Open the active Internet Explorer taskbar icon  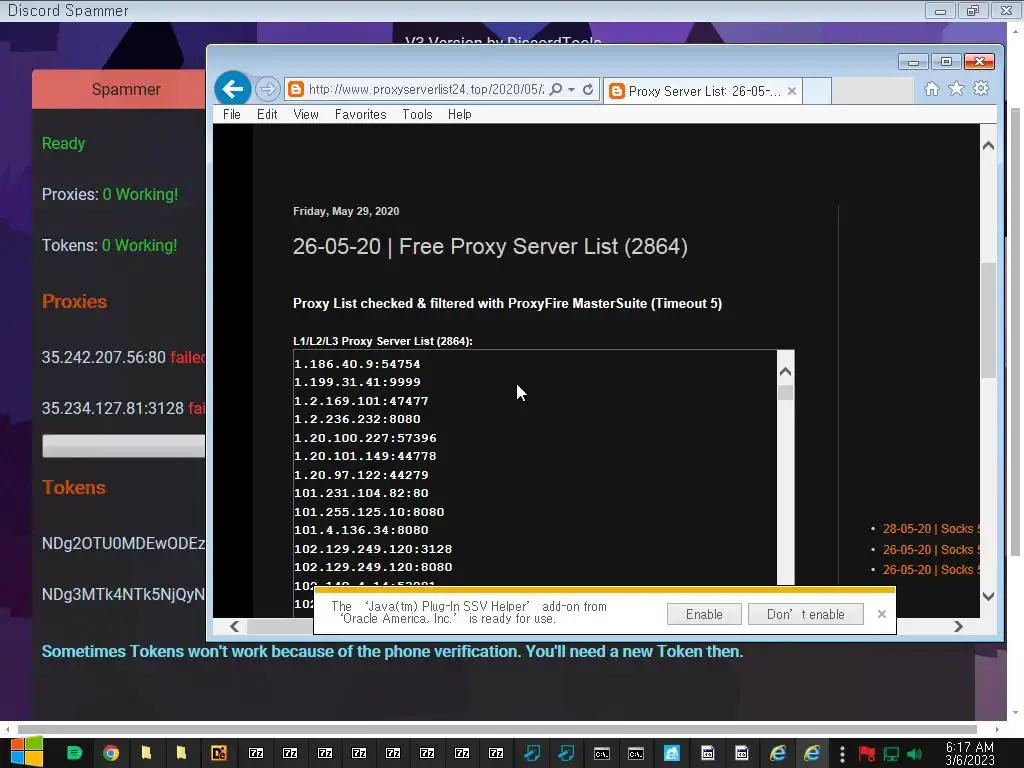812,753
